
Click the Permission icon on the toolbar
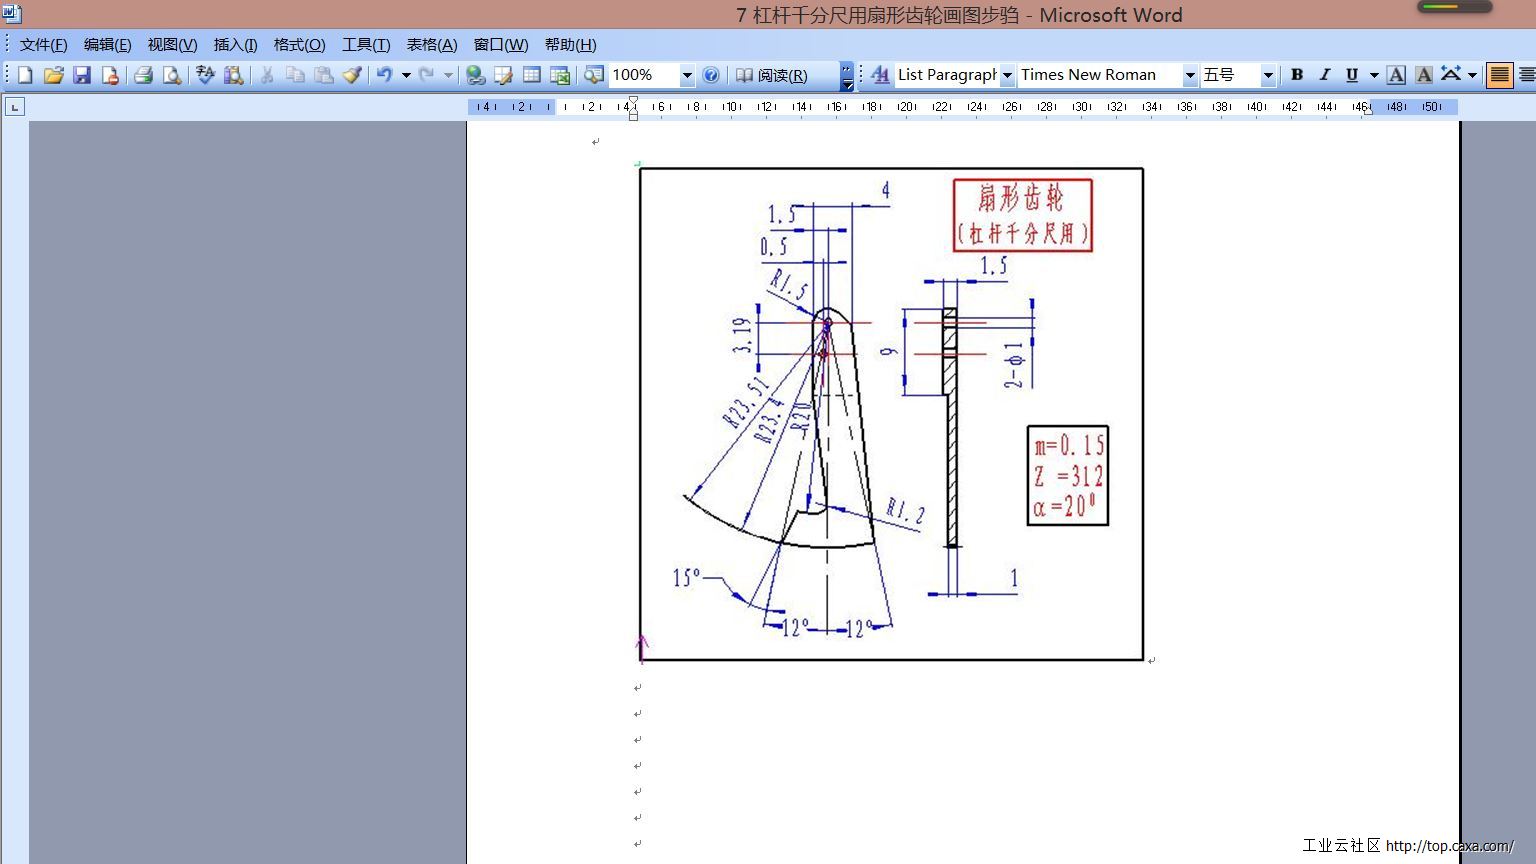(110, 75)
